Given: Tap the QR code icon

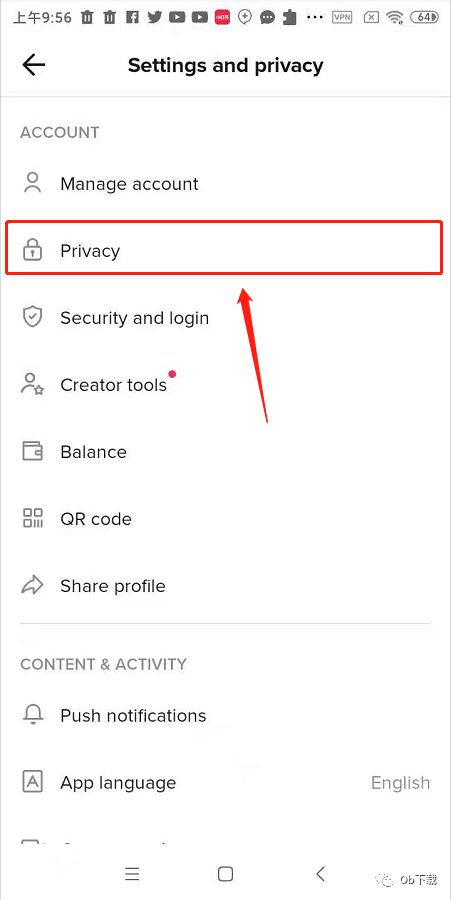Looking at the screenshot, I should tap(33, 518).
